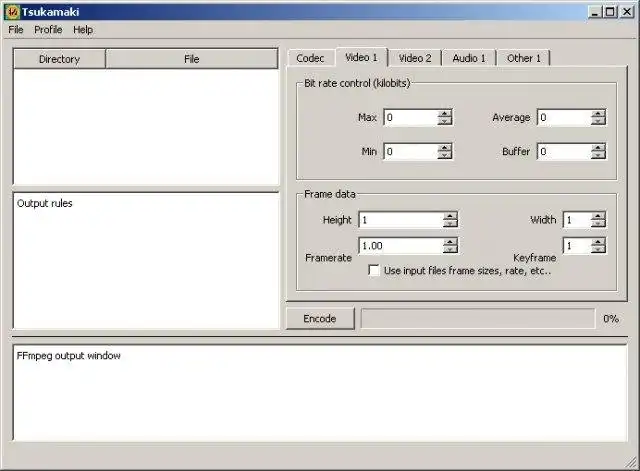Enable Use input files frame sizes checkbox
Viewport: 640px width, 471px height.
point(374,270)
